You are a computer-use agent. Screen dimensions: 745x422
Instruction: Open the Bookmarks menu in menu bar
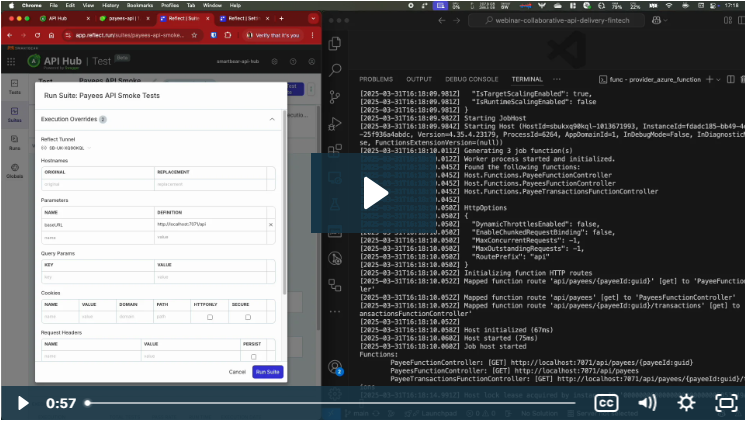pos(140,5)
